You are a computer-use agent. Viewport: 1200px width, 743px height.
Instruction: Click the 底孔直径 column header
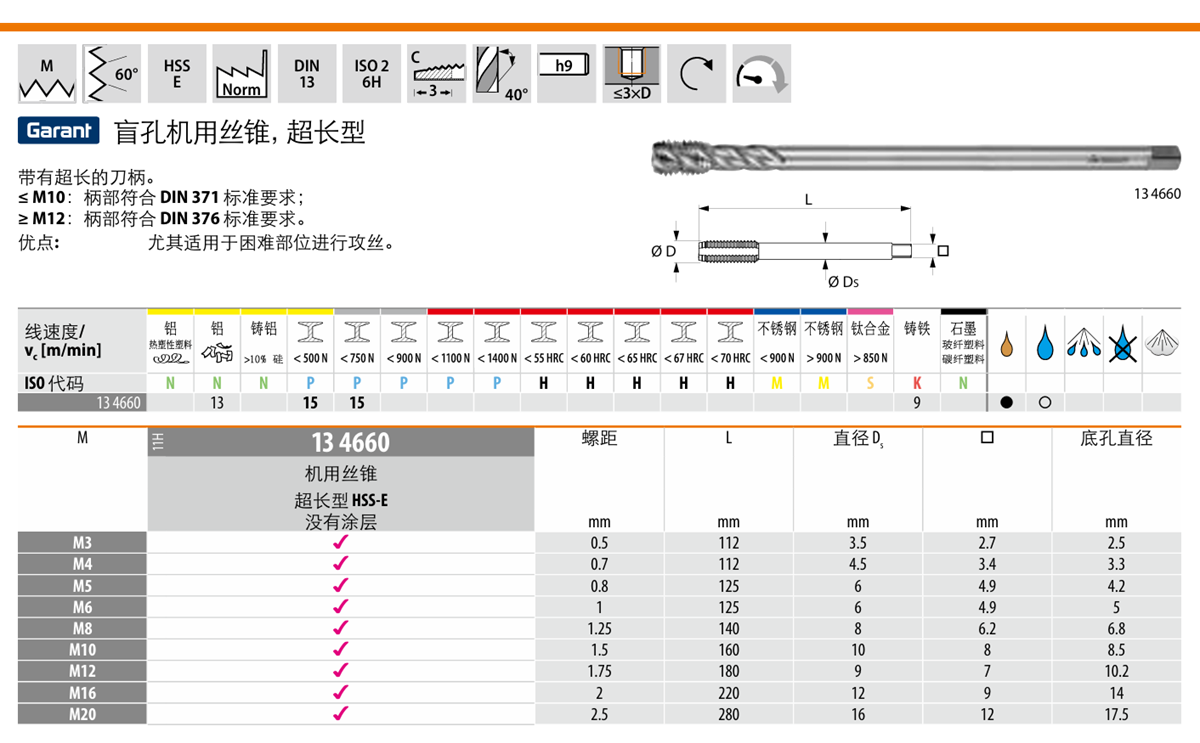pyautogui.click(x=1117, y=439)
